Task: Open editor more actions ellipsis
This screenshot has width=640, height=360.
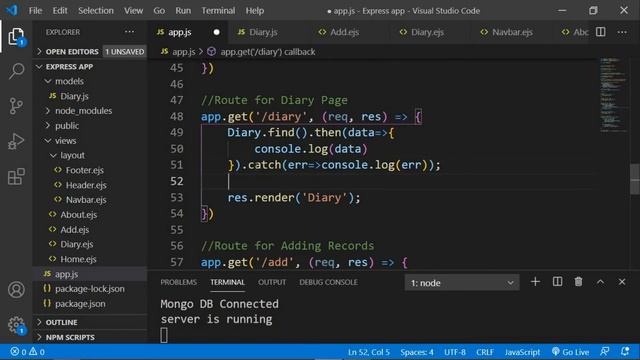Action: (622, 32)
